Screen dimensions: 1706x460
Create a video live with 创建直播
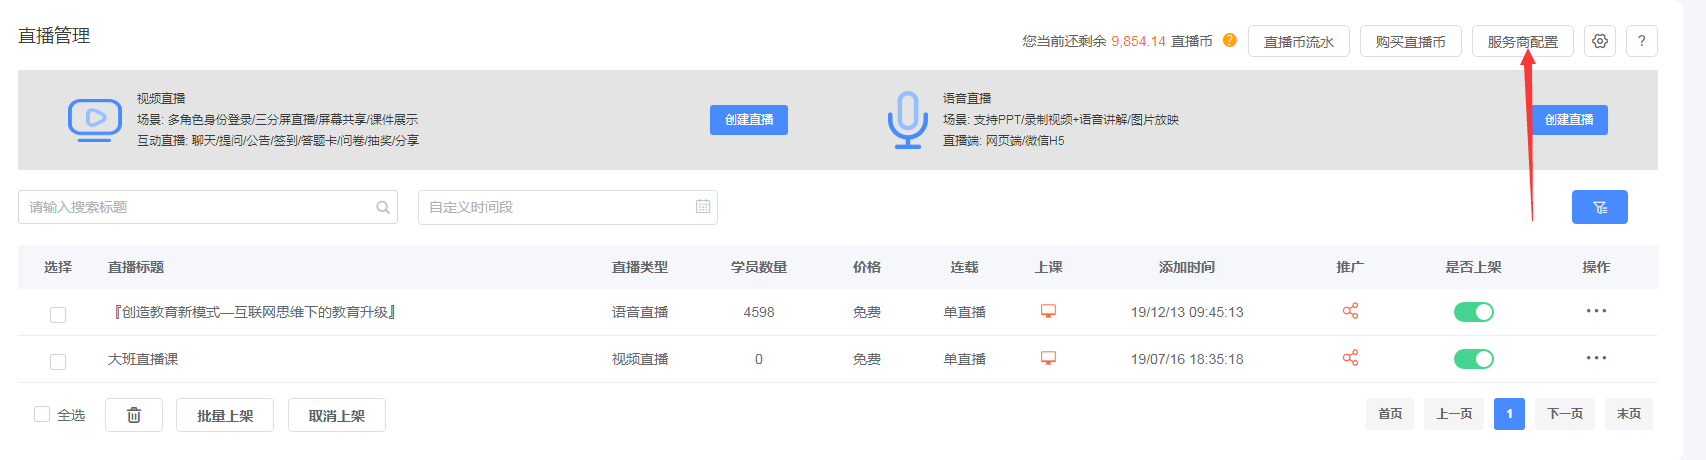click(749, 120)
